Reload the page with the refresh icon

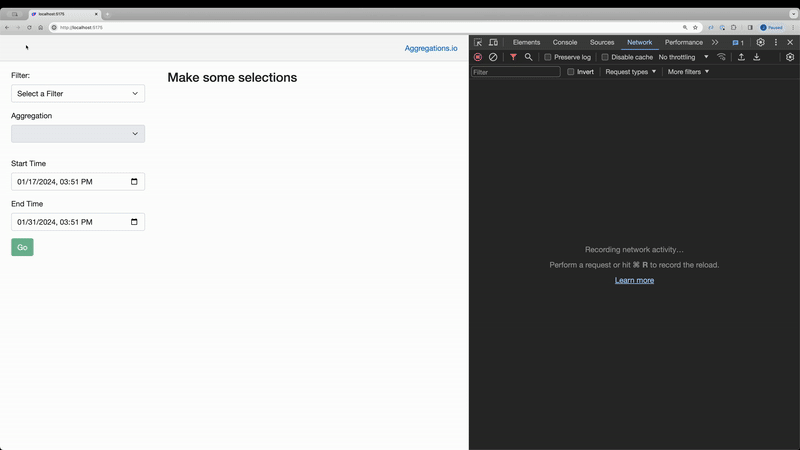(29, 28)
